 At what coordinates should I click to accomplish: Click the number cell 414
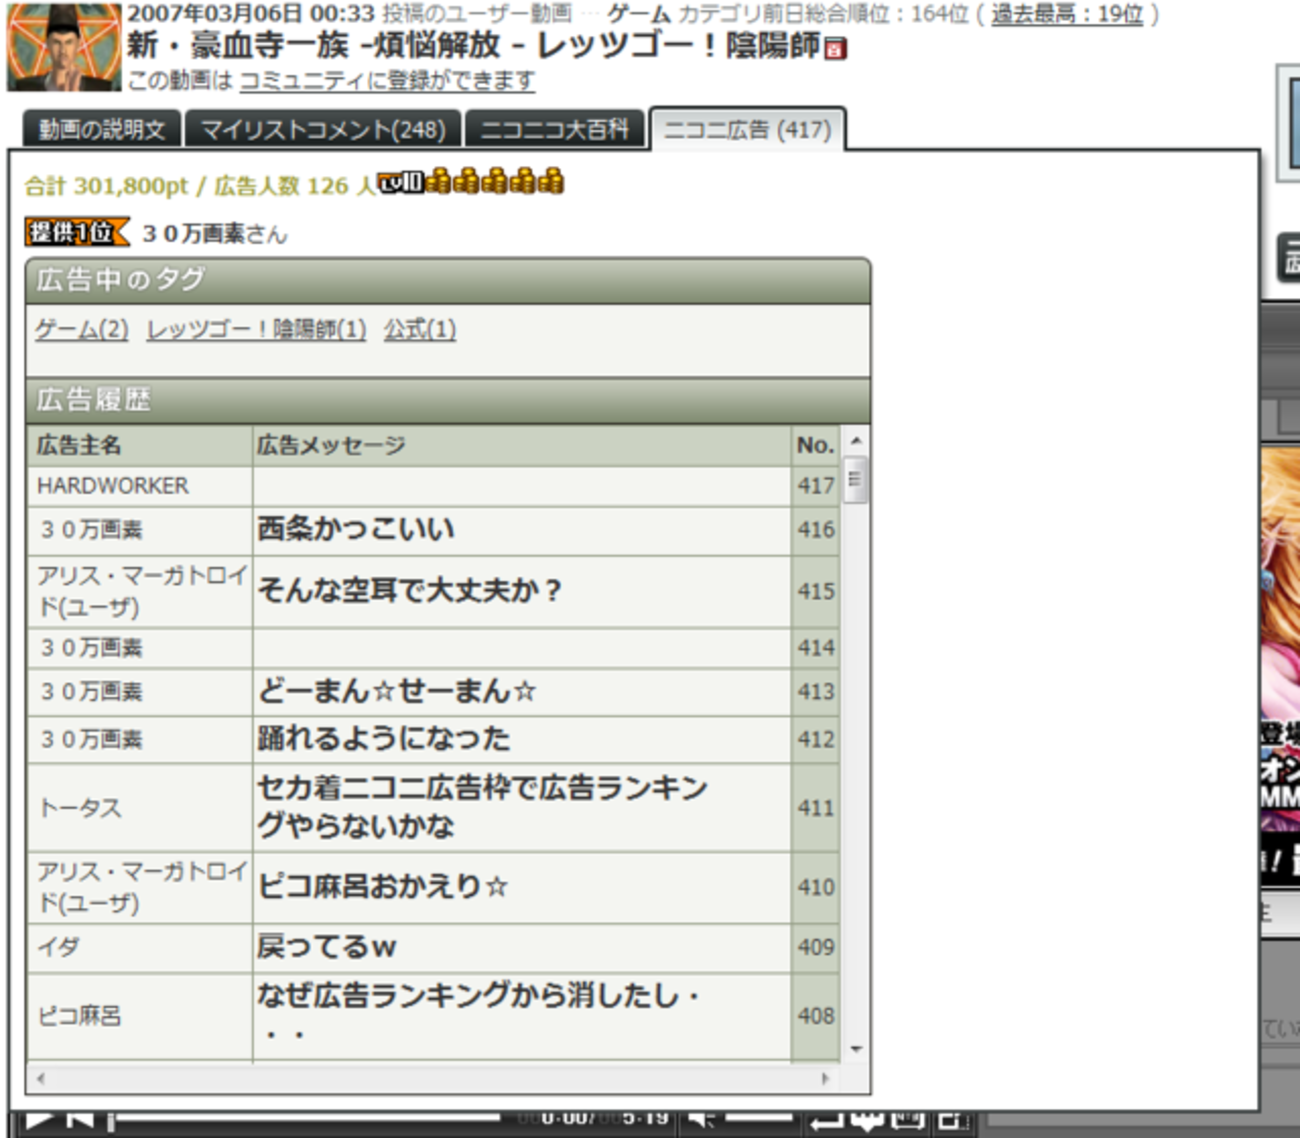click(x=816, y=648)
